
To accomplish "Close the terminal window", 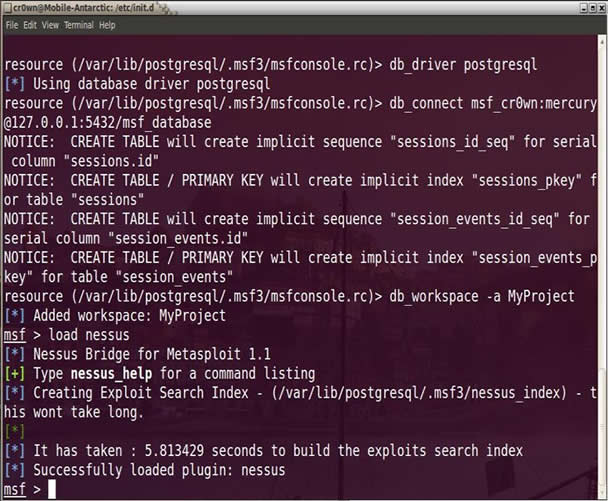I will point(601,8).
